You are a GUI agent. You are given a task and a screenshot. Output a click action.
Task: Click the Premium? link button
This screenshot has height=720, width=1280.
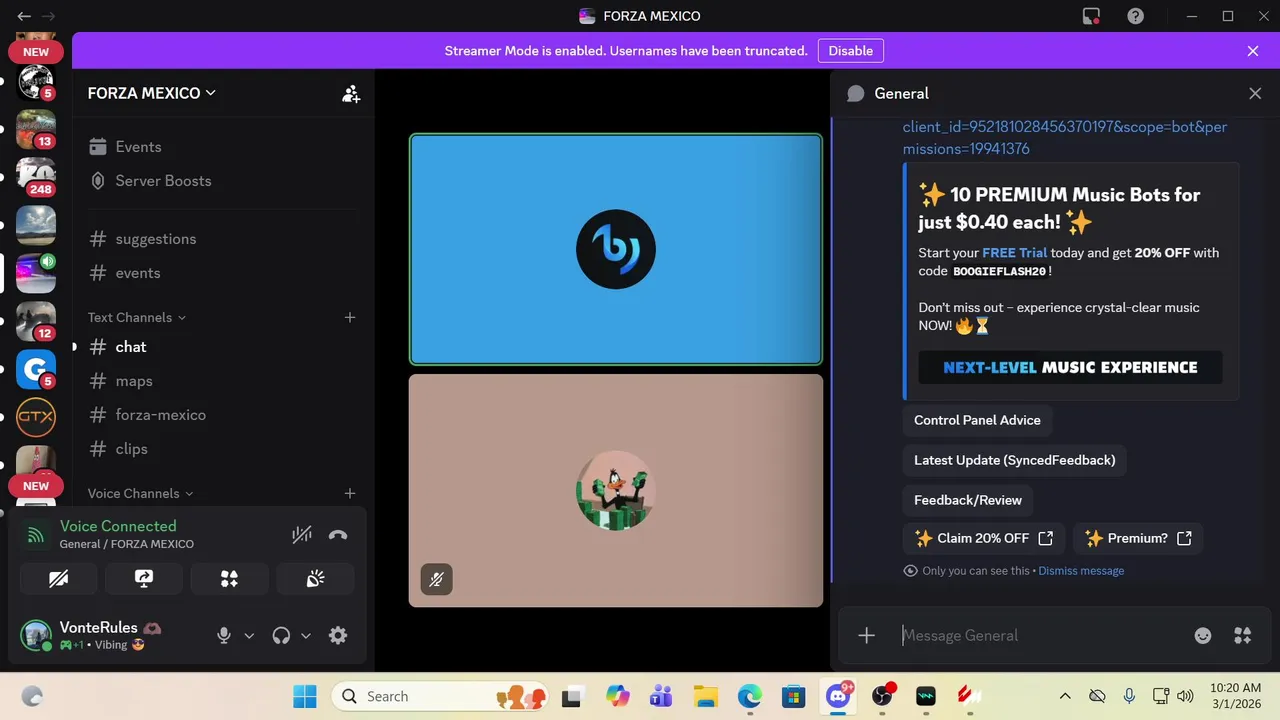coord(1138,538)
